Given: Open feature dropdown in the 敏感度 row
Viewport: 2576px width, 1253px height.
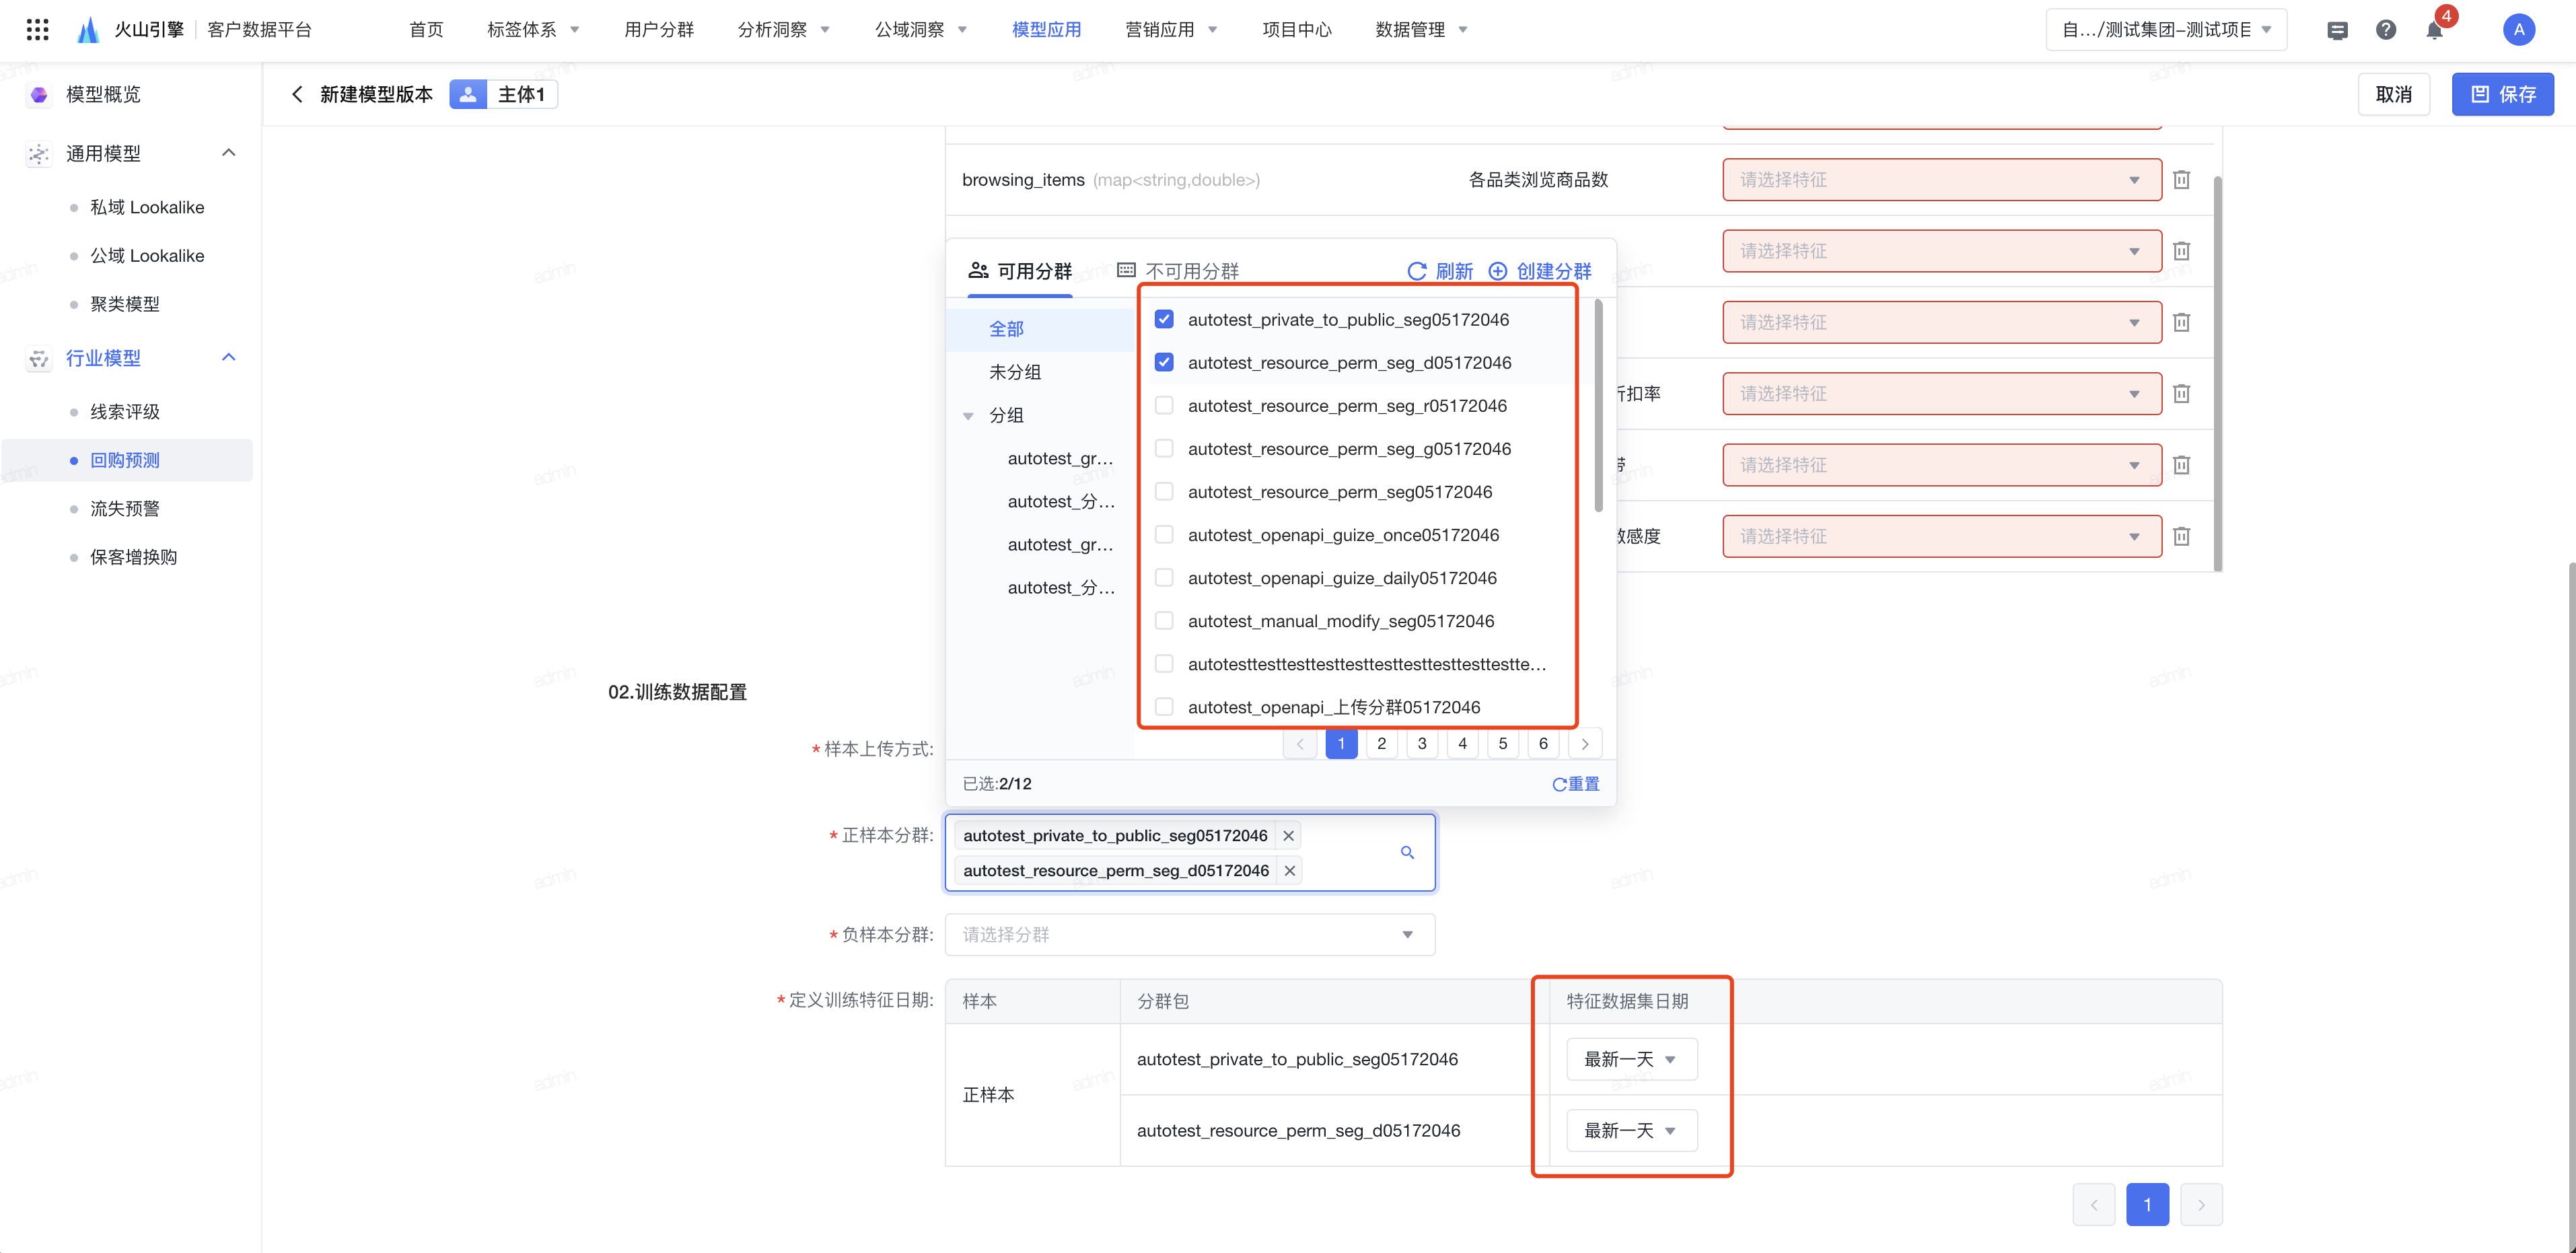Looking at the screenshot, I should pos(1942,537).
